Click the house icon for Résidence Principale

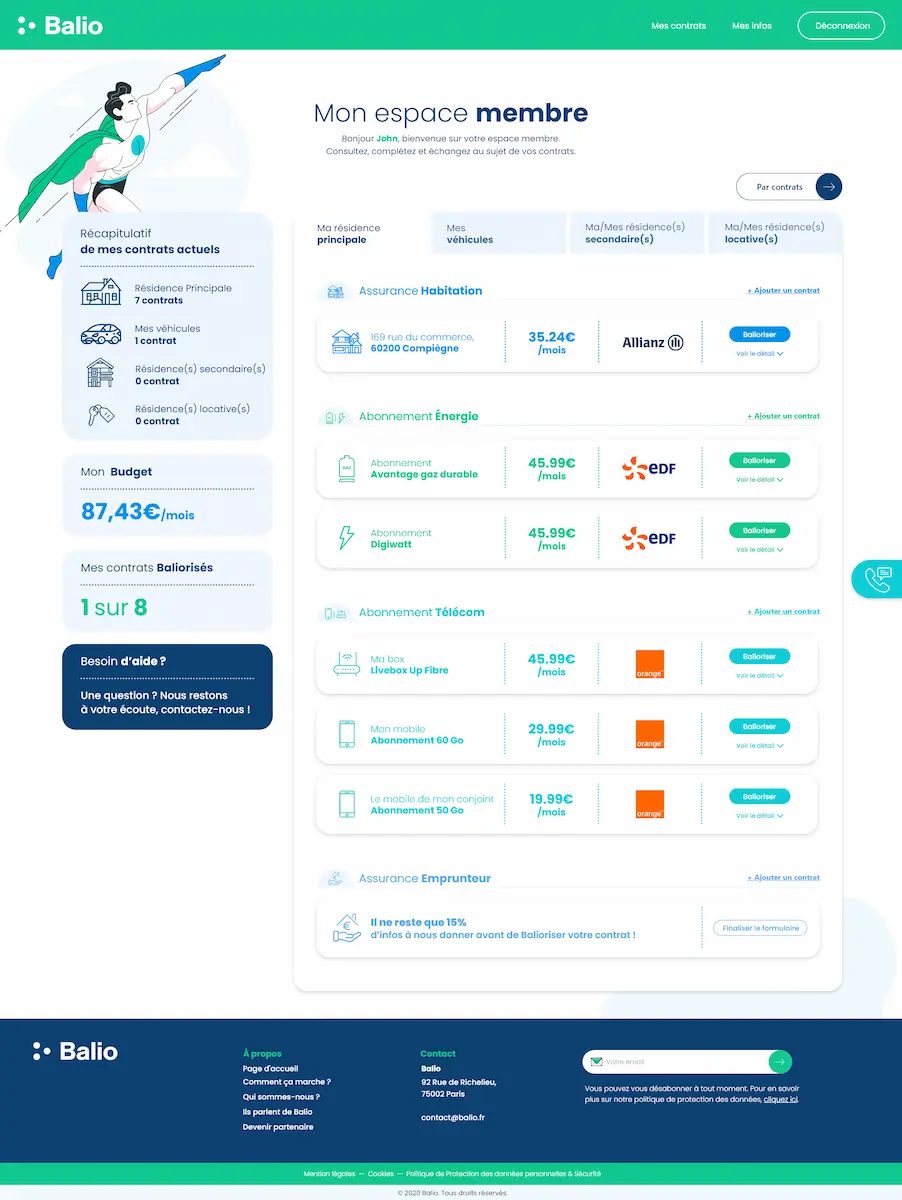[100, 293]
